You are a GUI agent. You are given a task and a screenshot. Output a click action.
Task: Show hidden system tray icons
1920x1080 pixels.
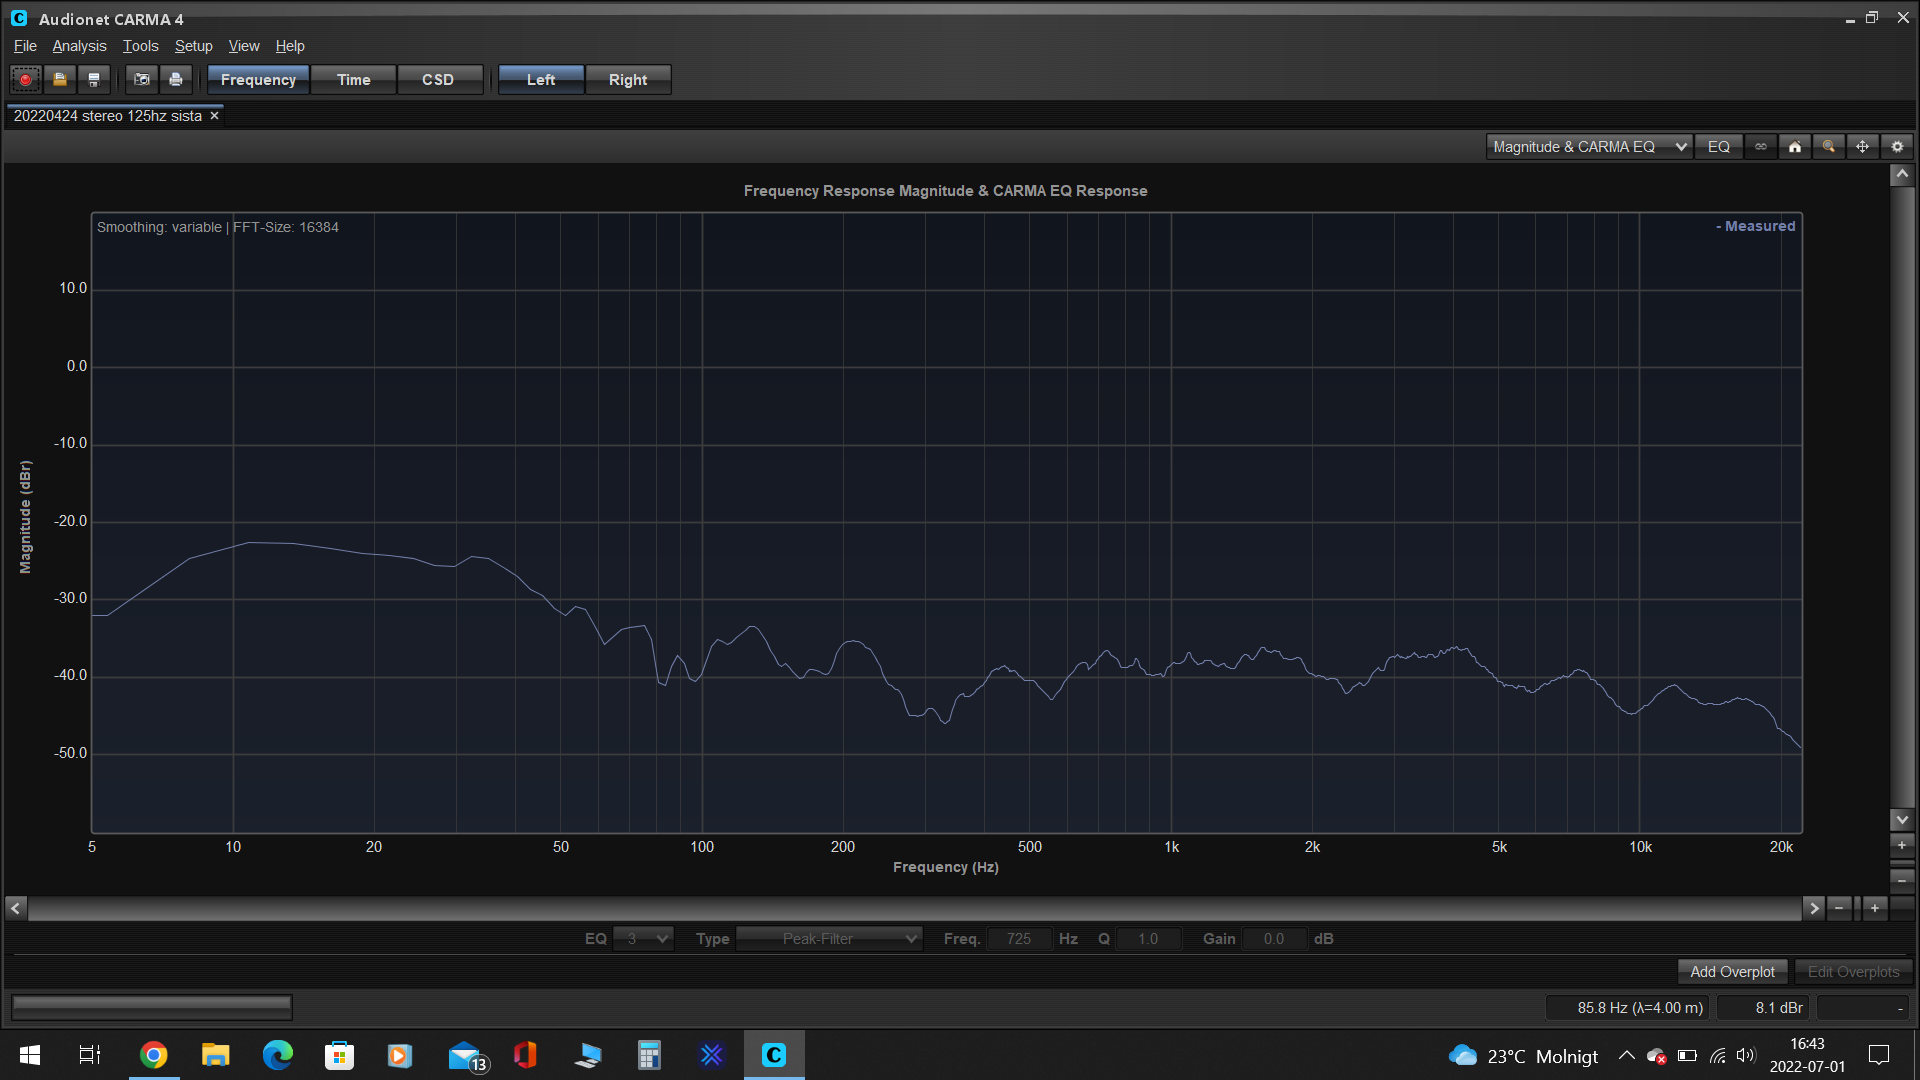pyautogui.click(x=1627, y=1056)
